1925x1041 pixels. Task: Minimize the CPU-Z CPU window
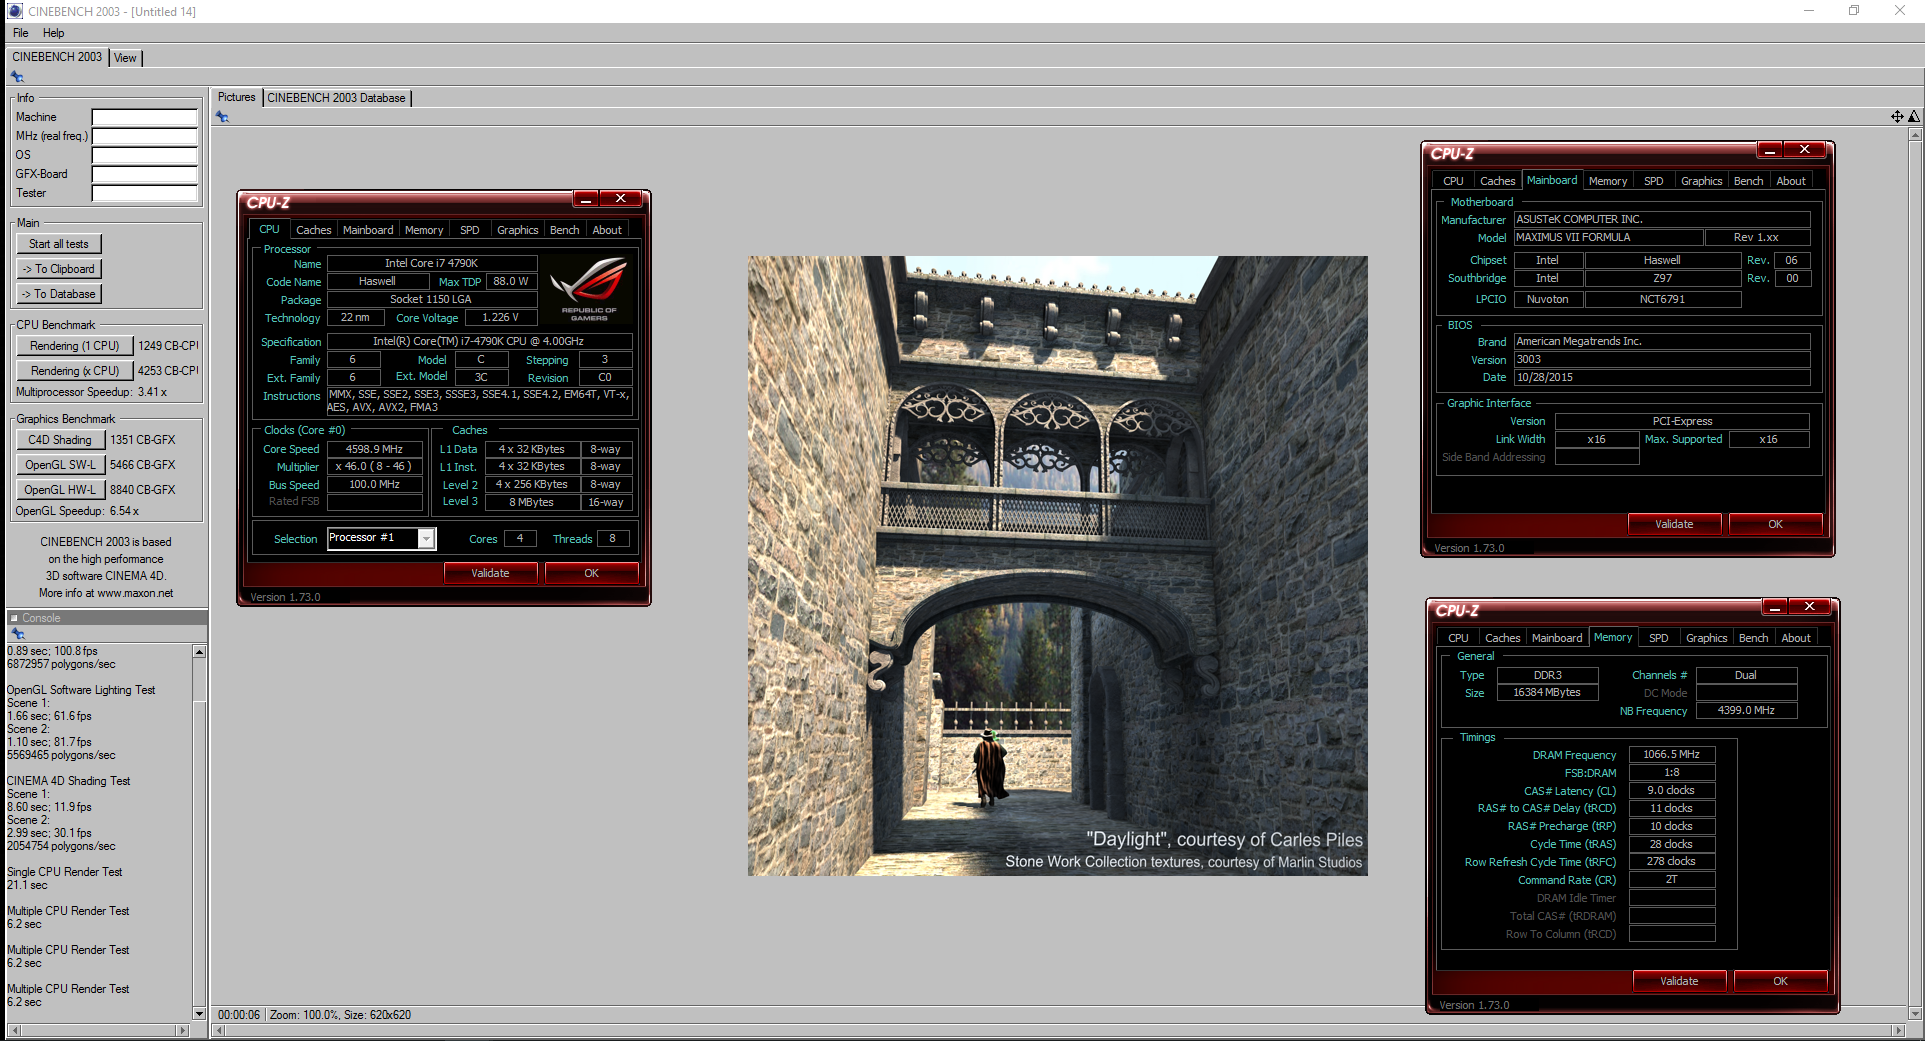(x=586, y=199)
